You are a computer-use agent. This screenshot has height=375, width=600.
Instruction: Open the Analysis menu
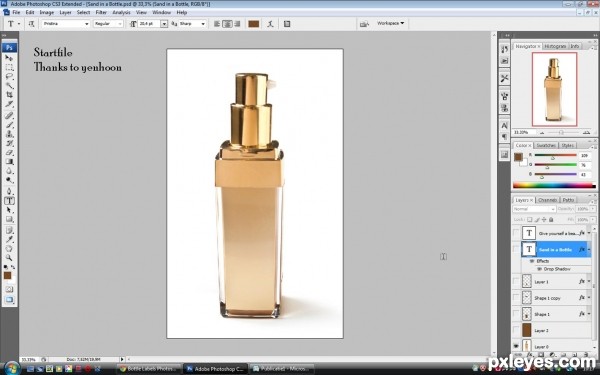pyautogui.click(x=121, y=12)
